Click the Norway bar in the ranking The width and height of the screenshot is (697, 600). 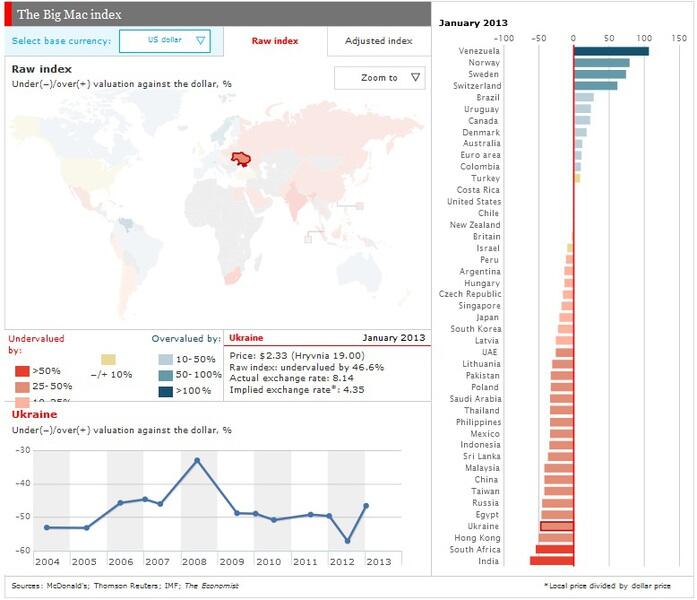point(601,63)
